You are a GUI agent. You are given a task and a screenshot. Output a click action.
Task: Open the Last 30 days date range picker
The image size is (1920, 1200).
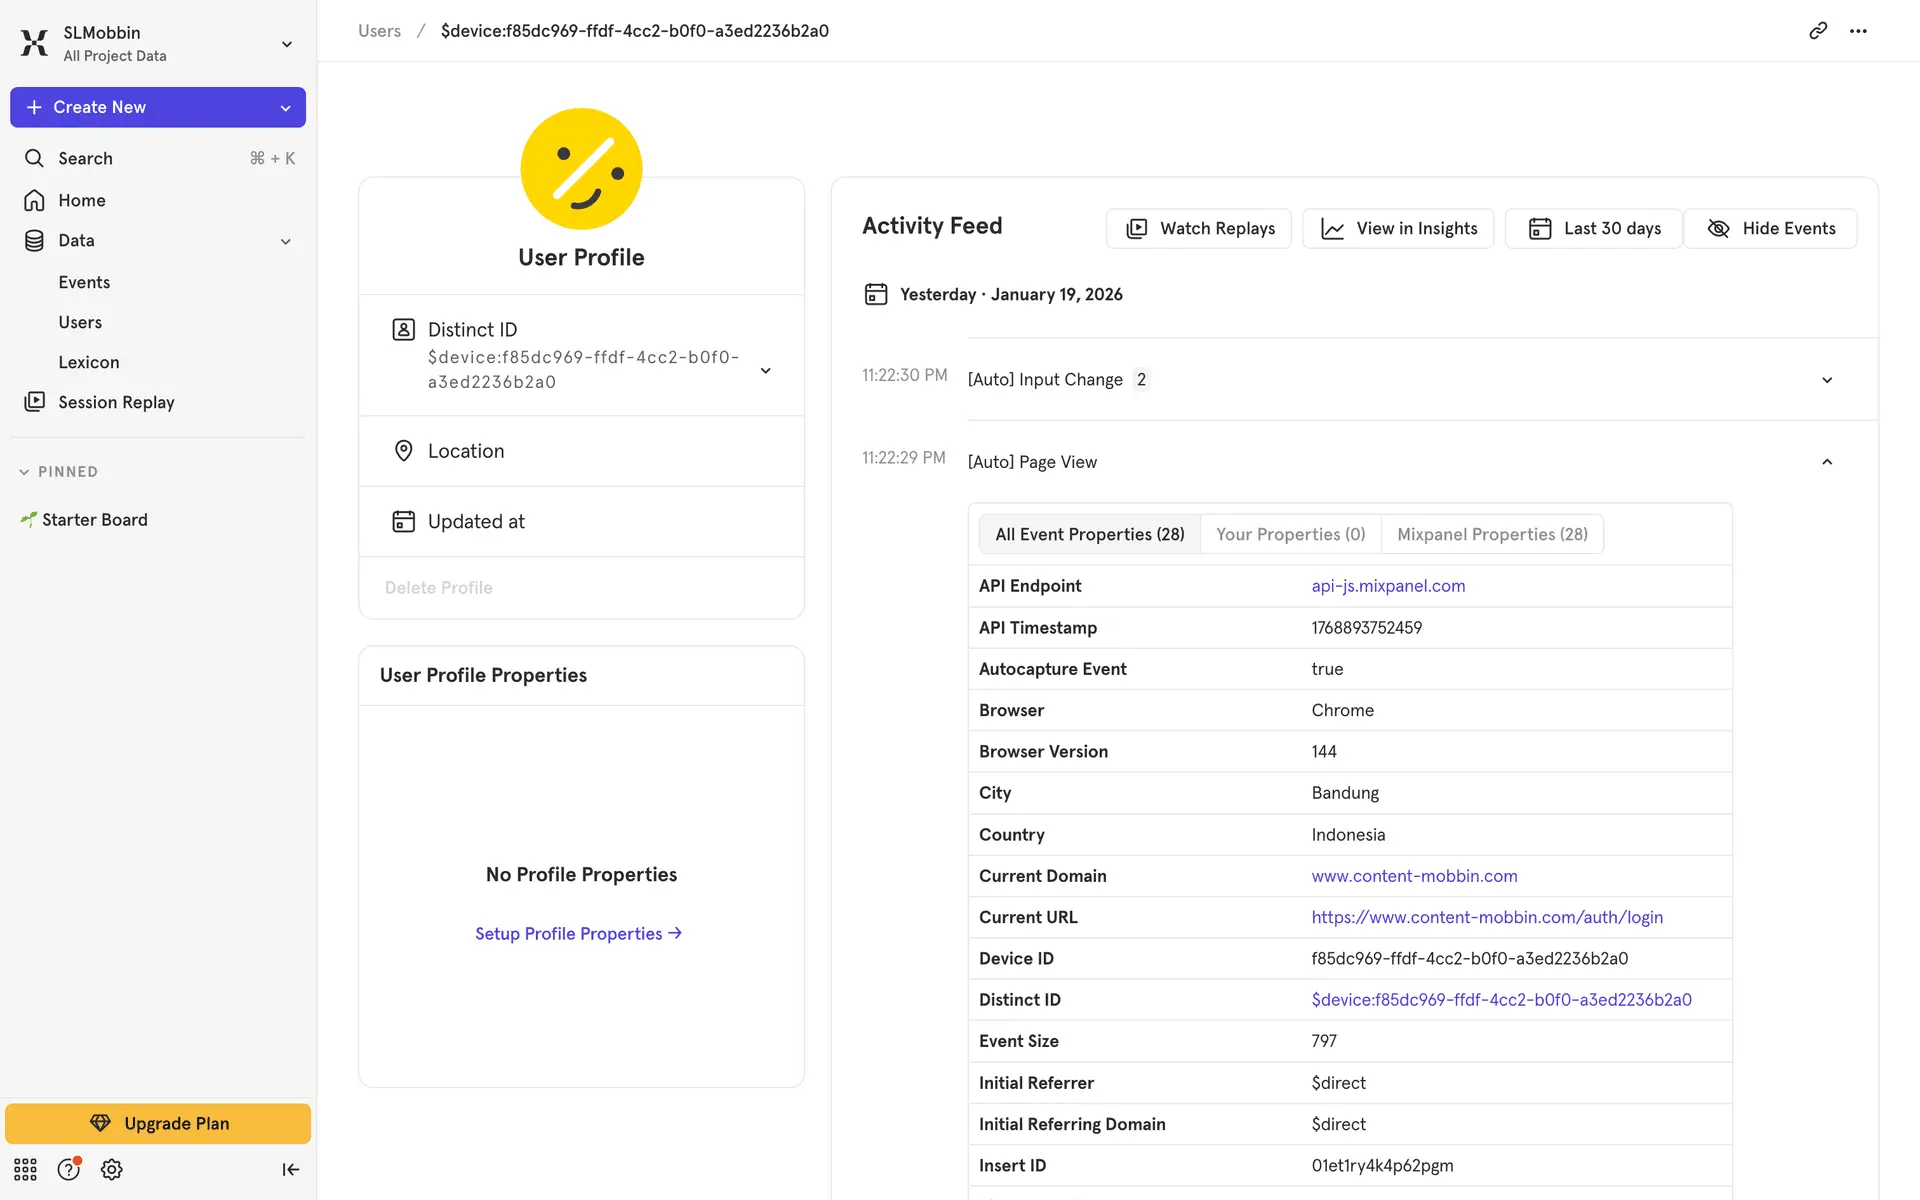tap(1594, 228)
